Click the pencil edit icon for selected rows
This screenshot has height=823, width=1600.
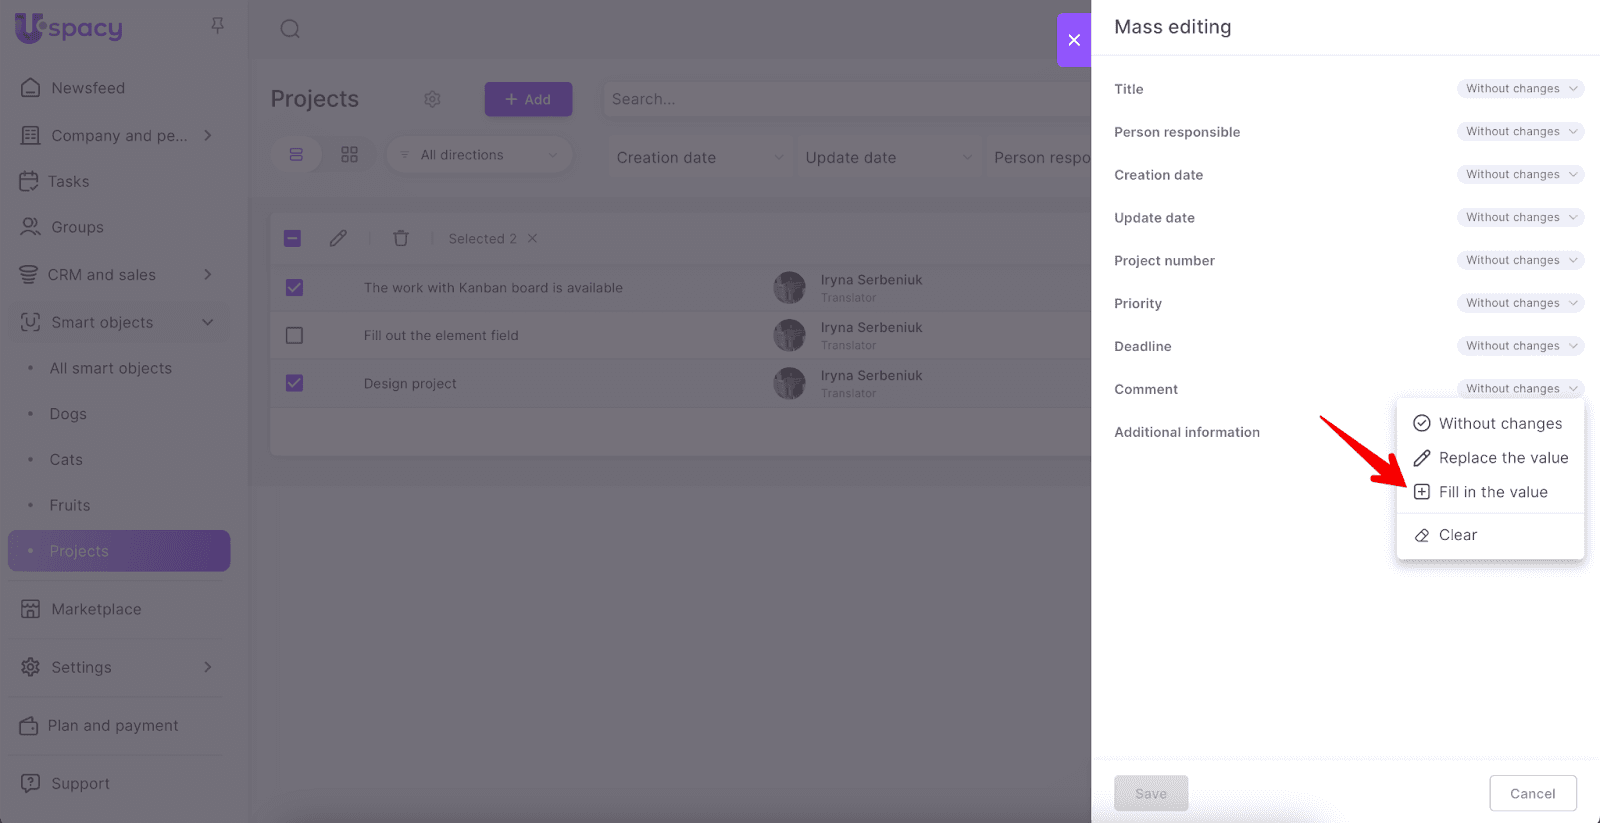338,238
